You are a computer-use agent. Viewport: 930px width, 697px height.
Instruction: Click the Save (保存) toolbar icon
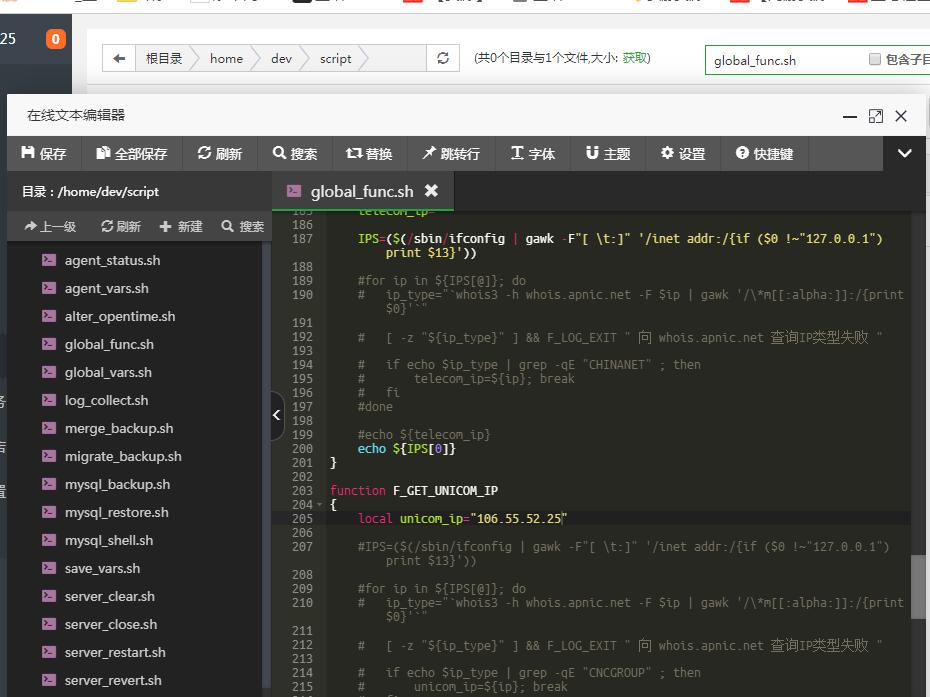pyautogui.click(x=43, y=153)
